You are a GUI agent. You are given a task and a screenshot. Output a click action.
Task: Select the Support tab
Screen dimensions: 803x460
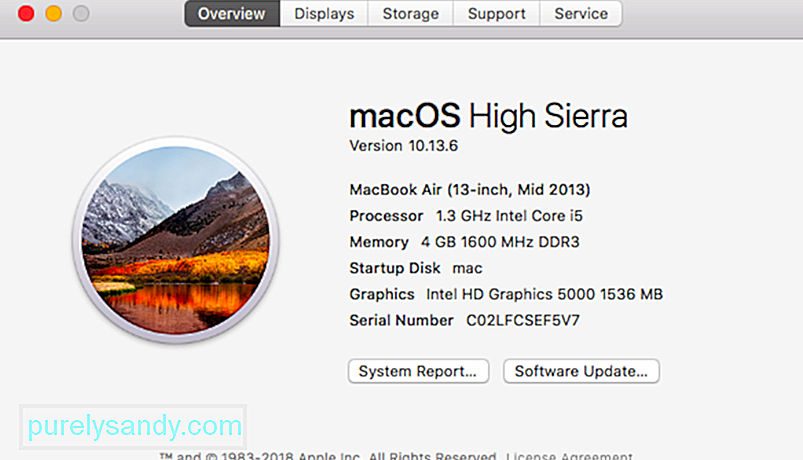pyautogui.click(x=496, y=14)
